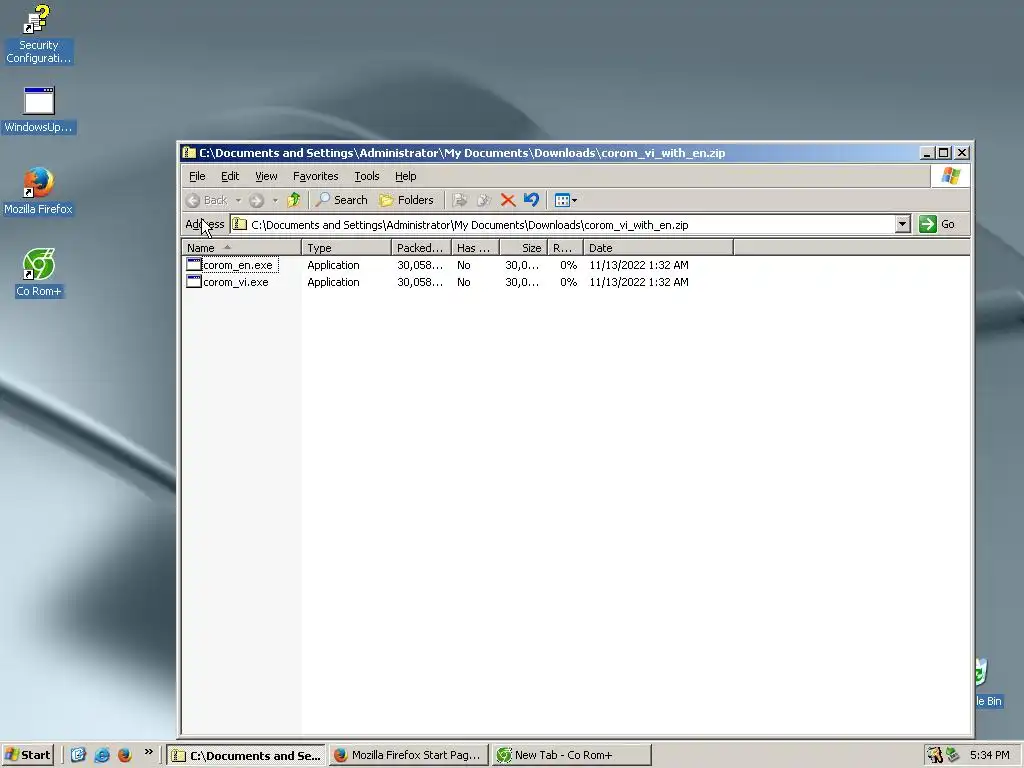The height and width of the screenshot is (768, 1024).
Task: Open the Views dropdown button
Action: click(x=566, y=200)
